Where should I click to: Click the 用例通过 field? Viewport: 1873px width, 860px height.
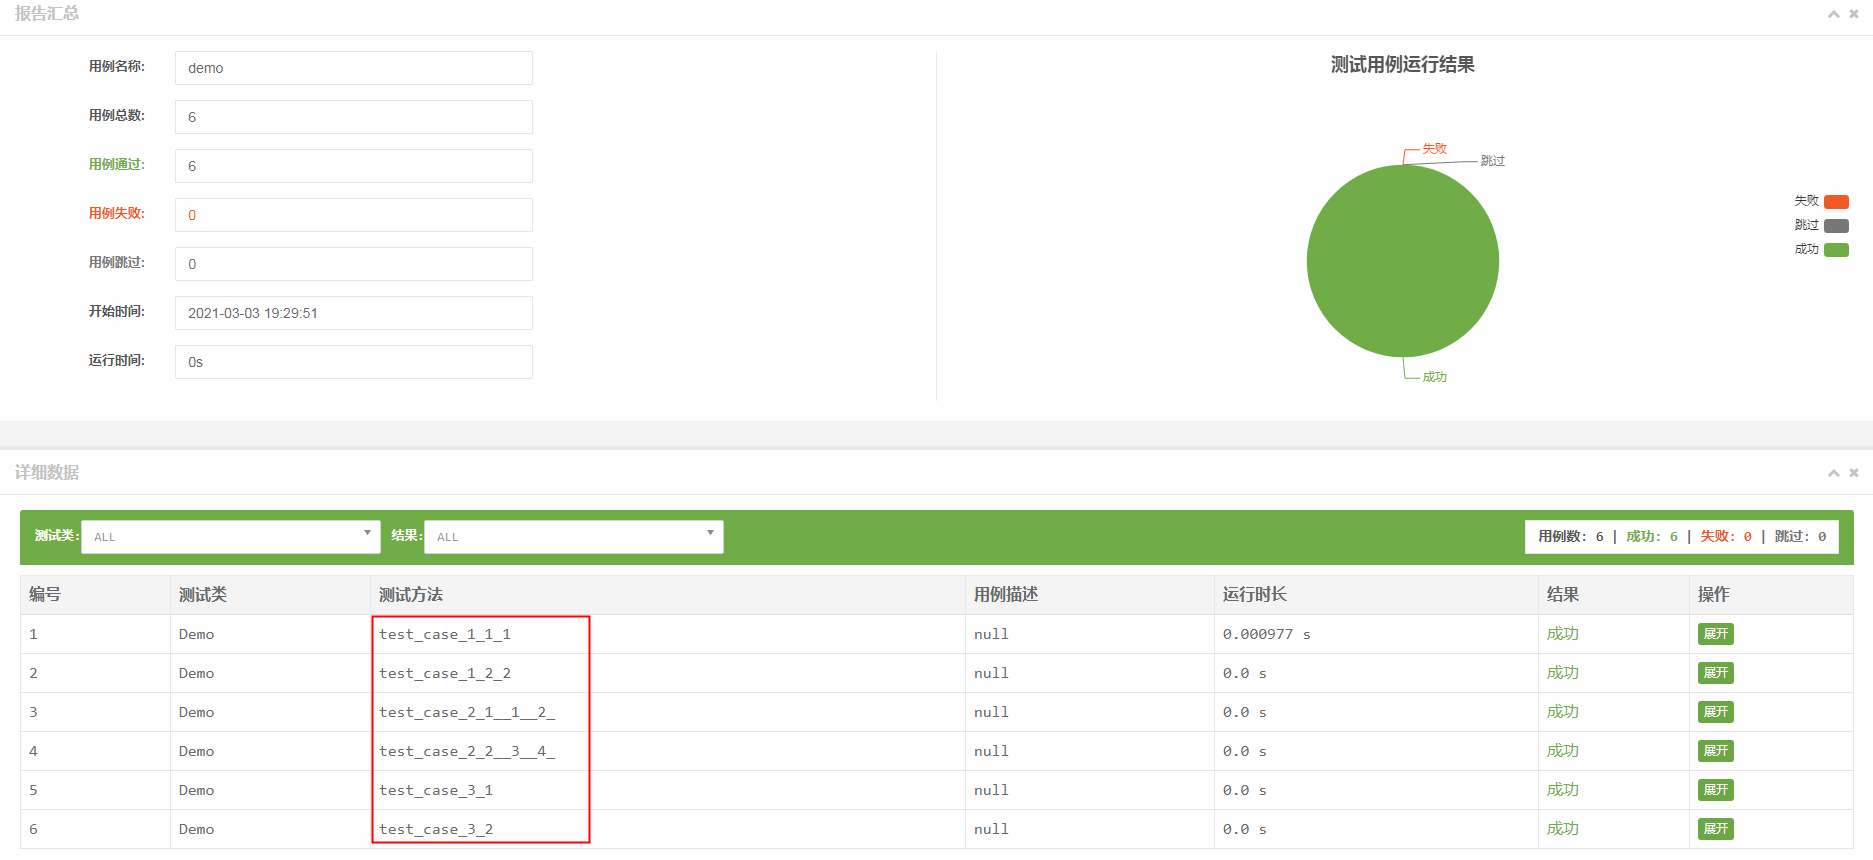tap(354, 166)
